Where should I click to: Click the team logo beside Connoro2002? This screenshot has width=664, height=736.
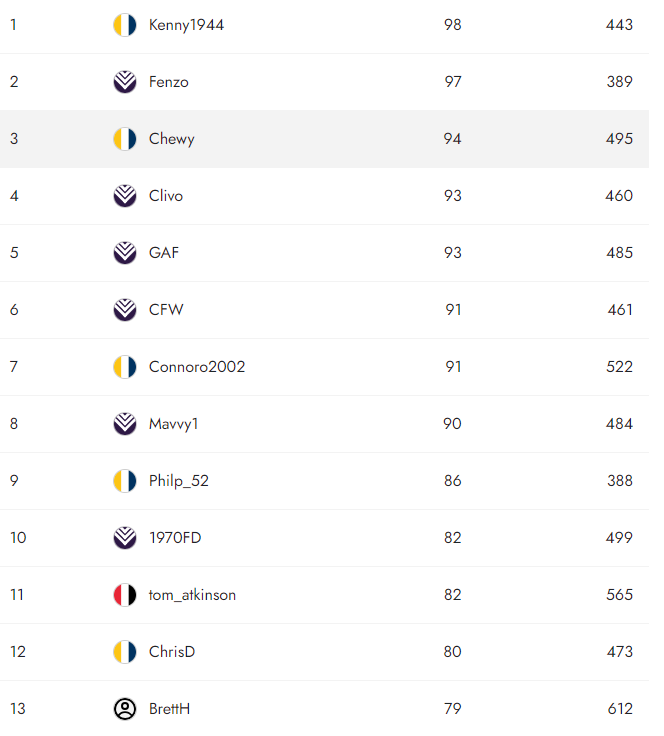[x=124, y=367]
